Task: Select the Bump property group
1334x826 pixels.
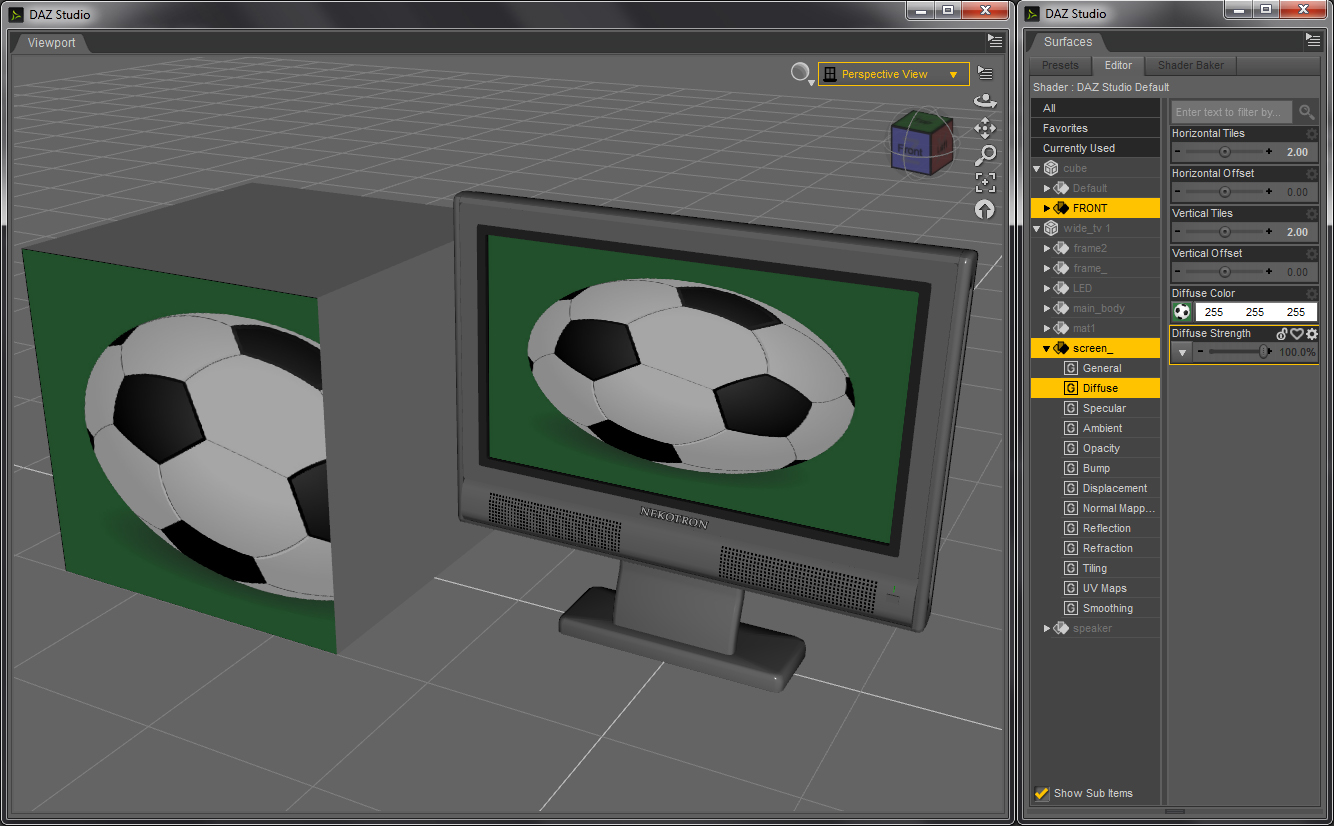Action: pos(1095,468)
